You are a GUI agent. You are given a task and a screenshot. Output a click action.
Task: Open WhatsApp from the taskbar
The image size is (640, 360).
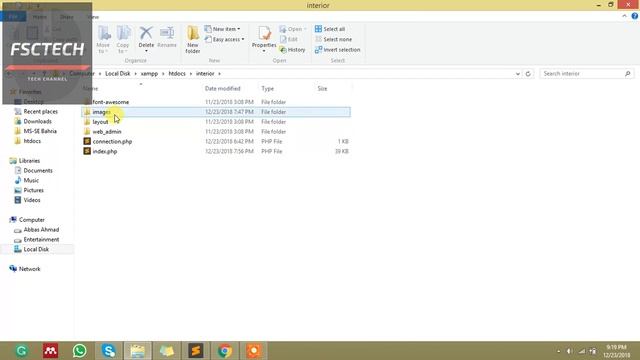click(x=80, y=351)
